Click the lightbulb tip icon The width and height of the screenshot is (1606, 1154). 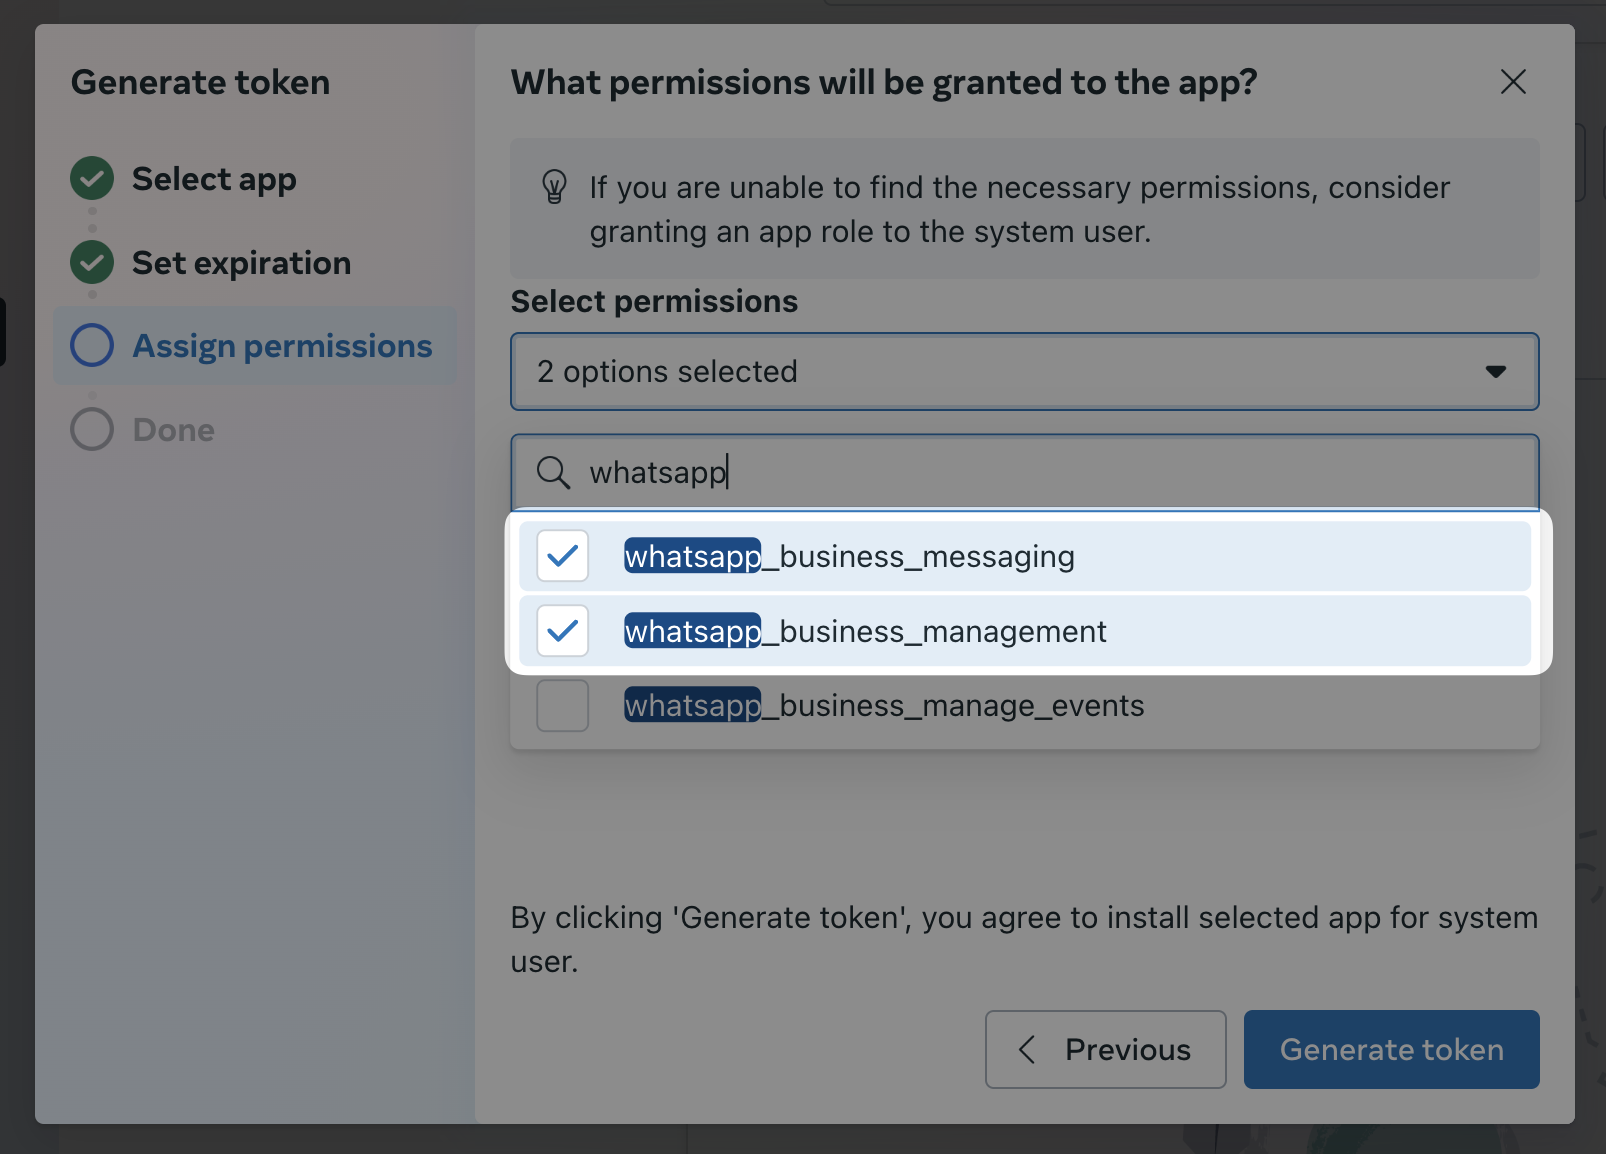coord(554,187)
